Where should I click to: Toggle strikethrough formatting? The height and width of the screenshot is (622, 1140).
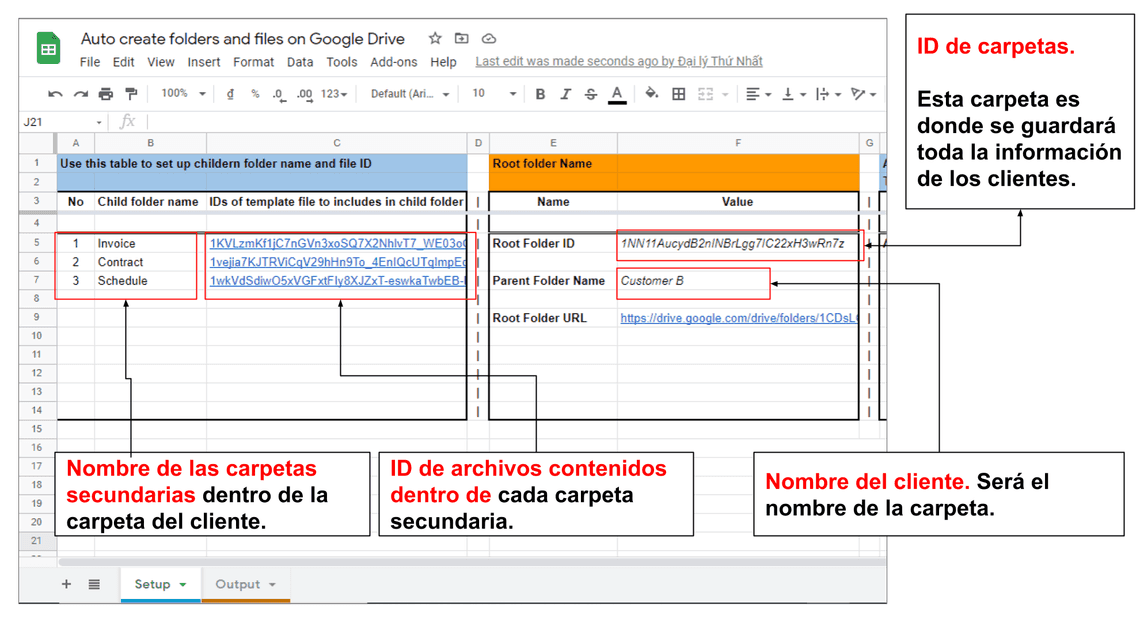tap(591, 94)
